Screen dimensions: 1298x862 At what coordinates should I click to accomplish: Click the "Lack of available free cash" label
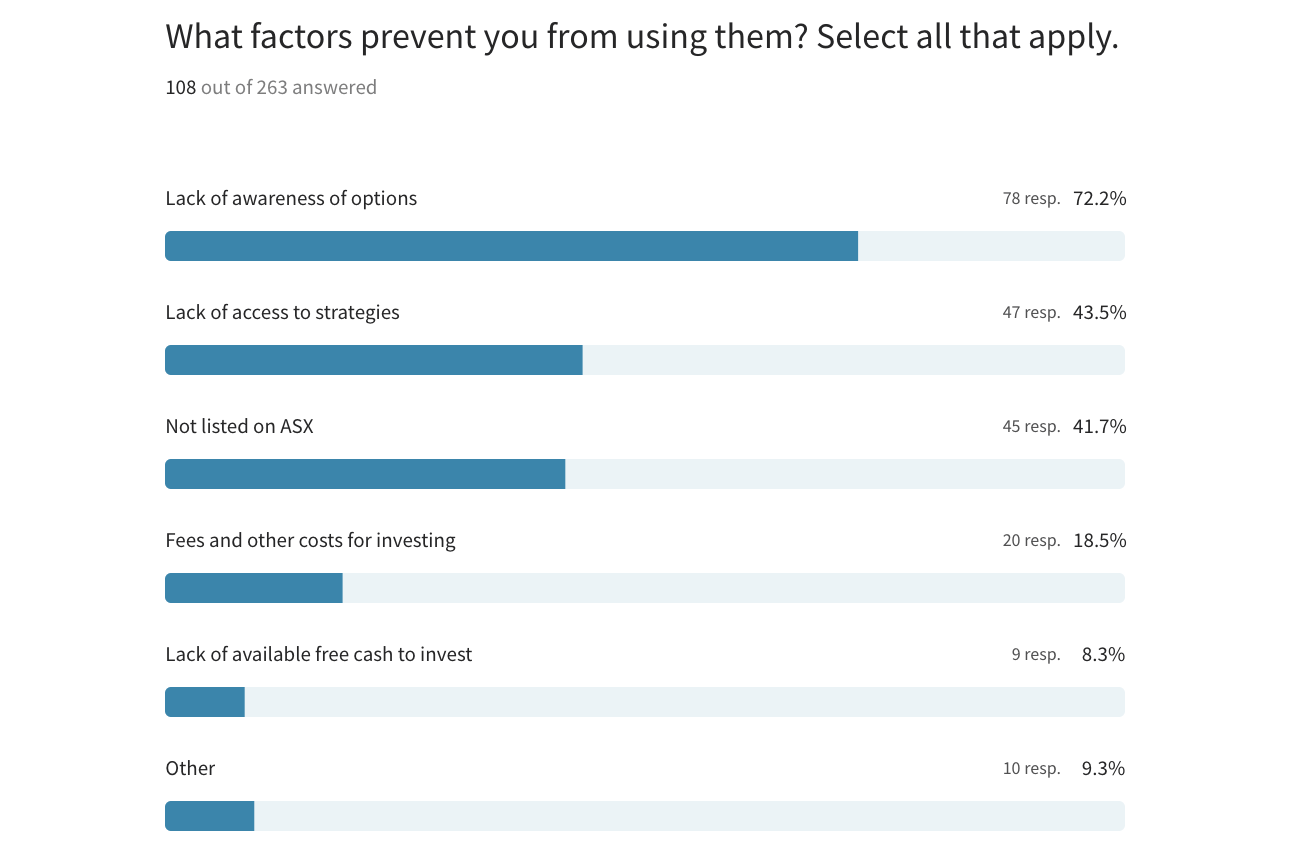(318, 654)
